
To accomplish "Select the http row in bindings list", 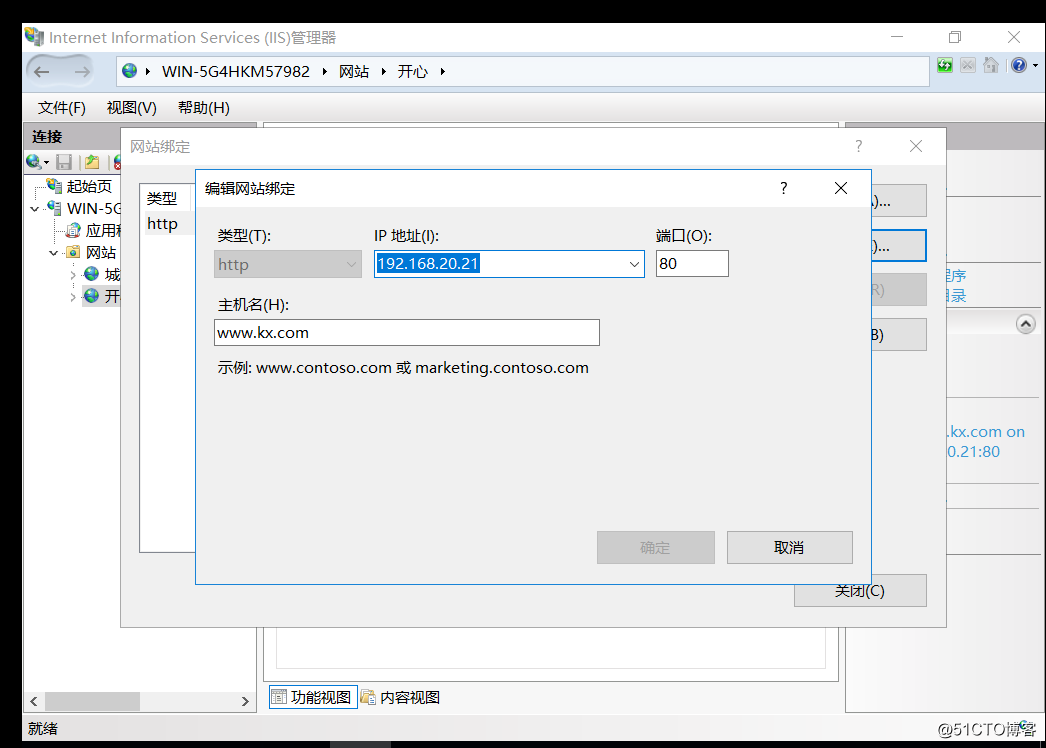I will (167, 224).
